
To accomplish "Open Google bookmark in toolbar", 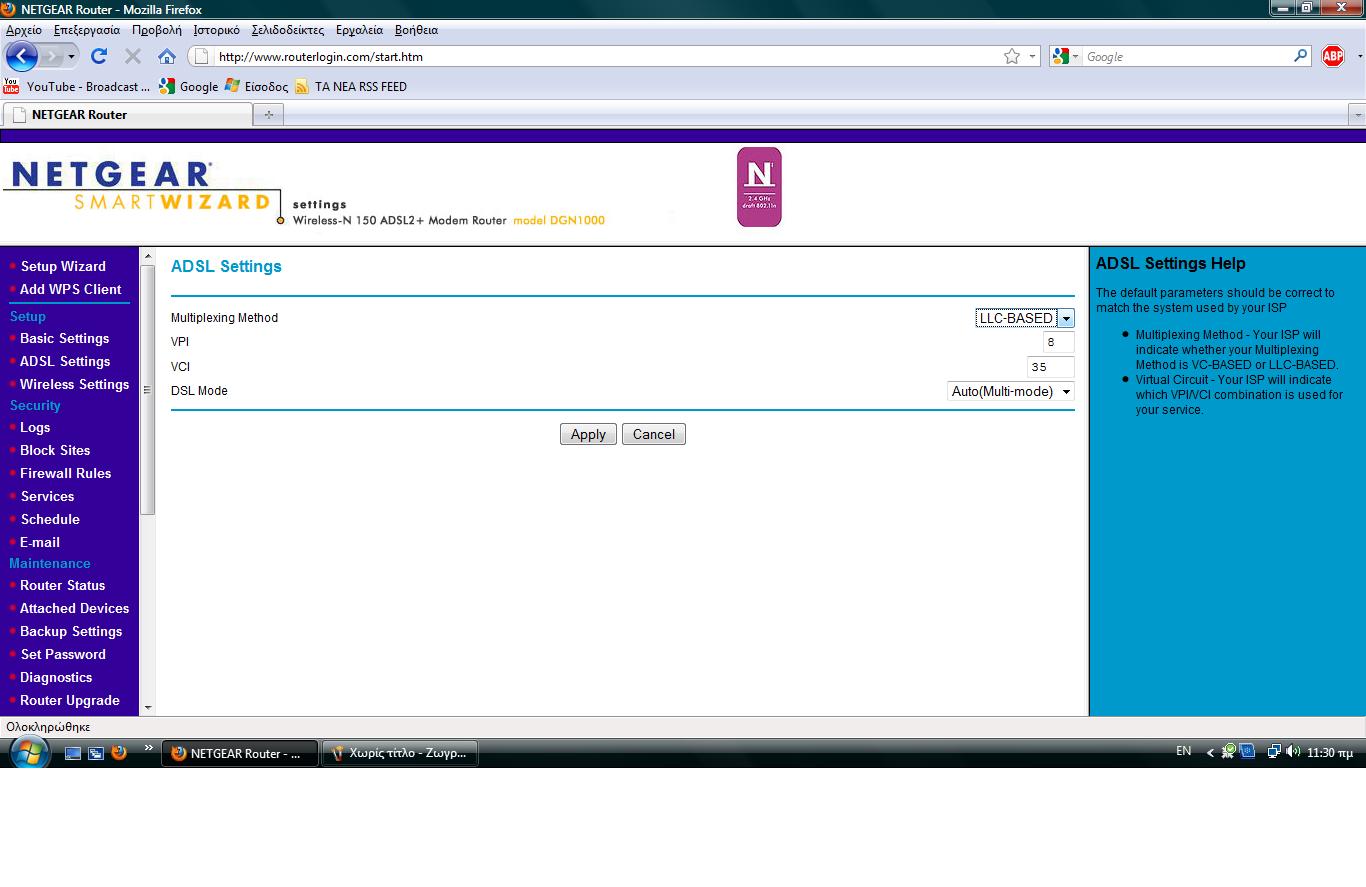I will click(x=188, y=87).
